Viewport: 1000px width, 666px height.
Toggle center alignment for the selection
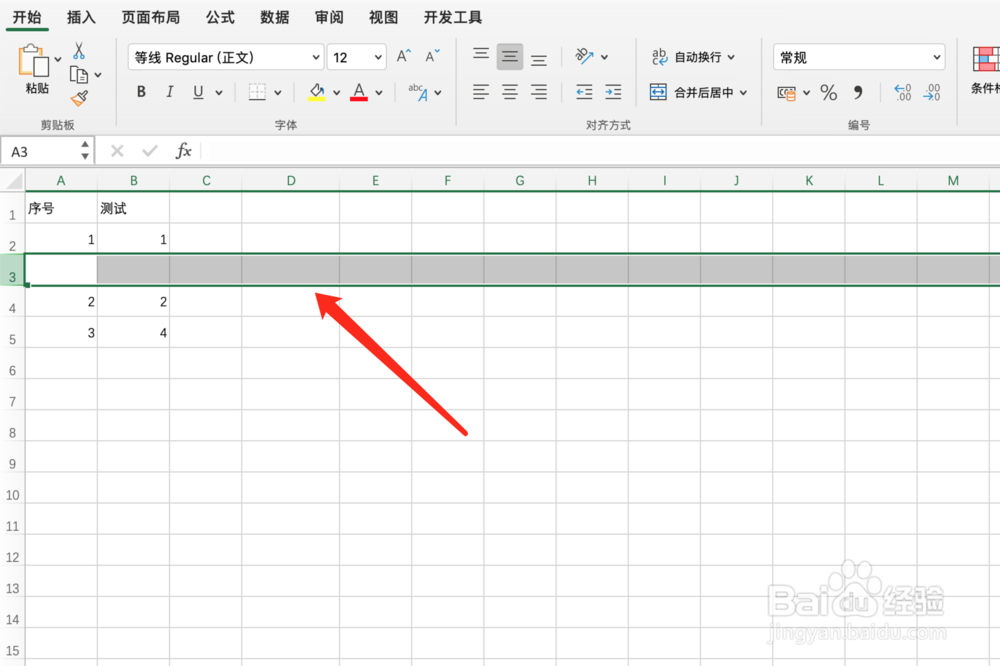[x=510, y=92]
